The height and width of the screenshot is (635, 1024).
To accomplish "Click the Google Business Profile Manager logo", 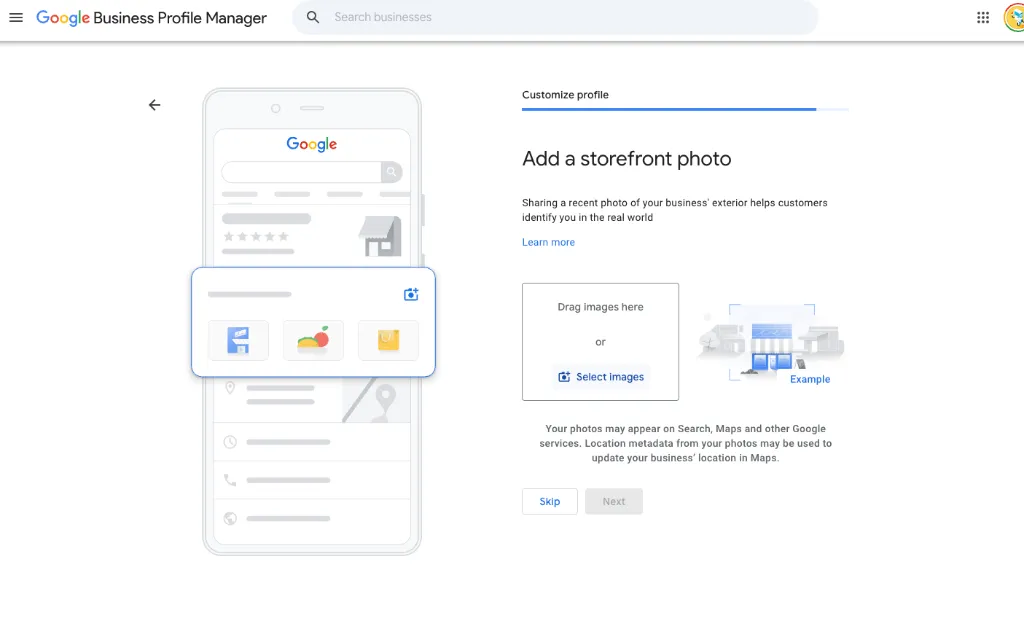I will click(151, 18).
